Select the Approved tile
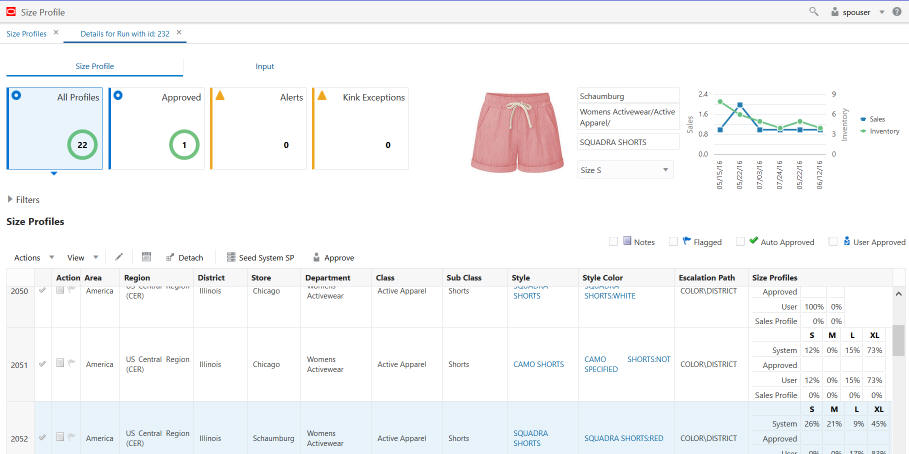Image resolution: width=909 pixels, height=454 pixels. point(157,128)
